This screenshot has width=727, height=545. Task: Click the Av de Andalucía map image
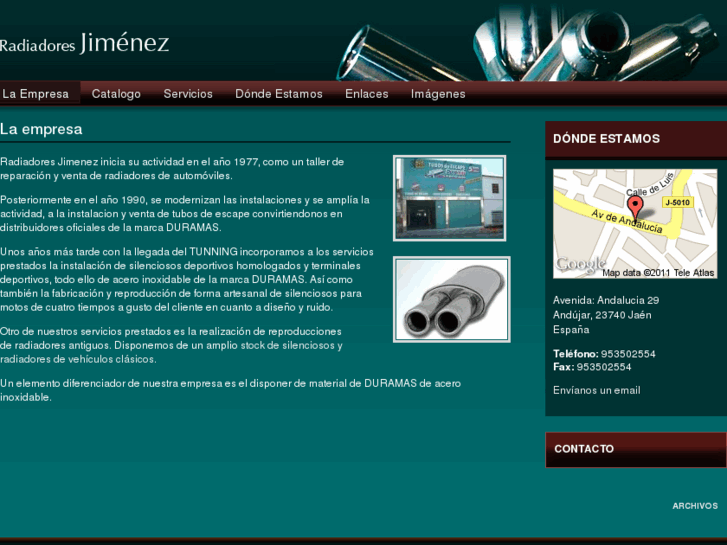point(635,224)
